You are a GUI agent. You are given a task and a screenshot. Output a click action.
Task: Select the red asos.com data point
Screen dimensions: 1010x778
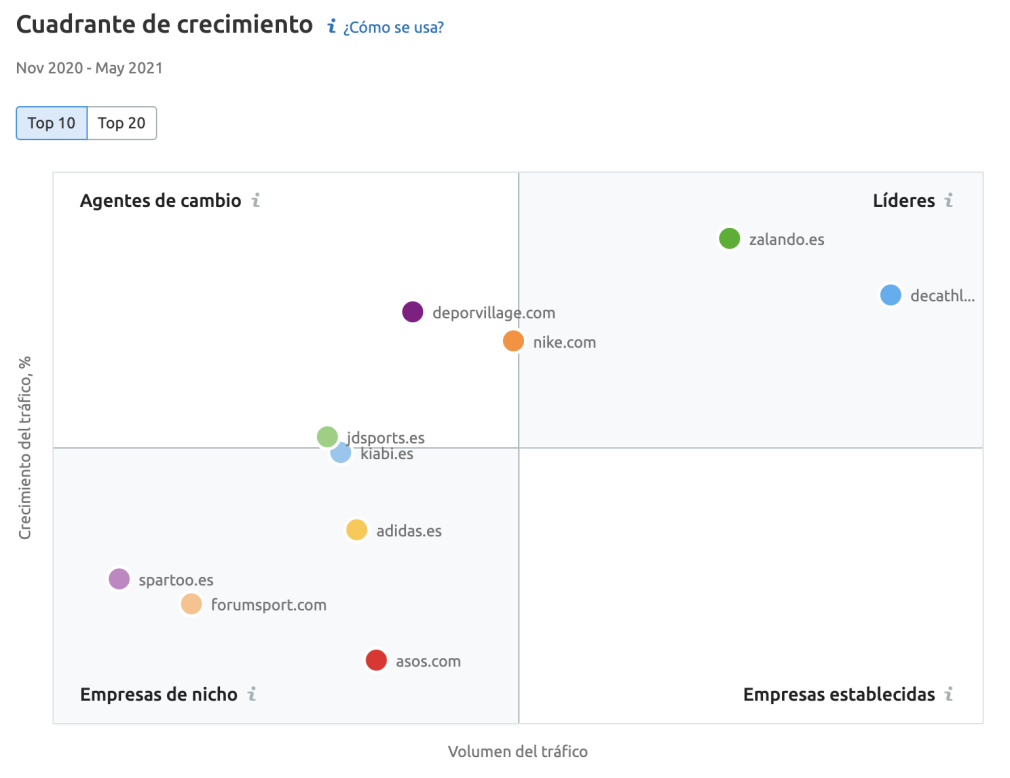[x=376, y=660]
